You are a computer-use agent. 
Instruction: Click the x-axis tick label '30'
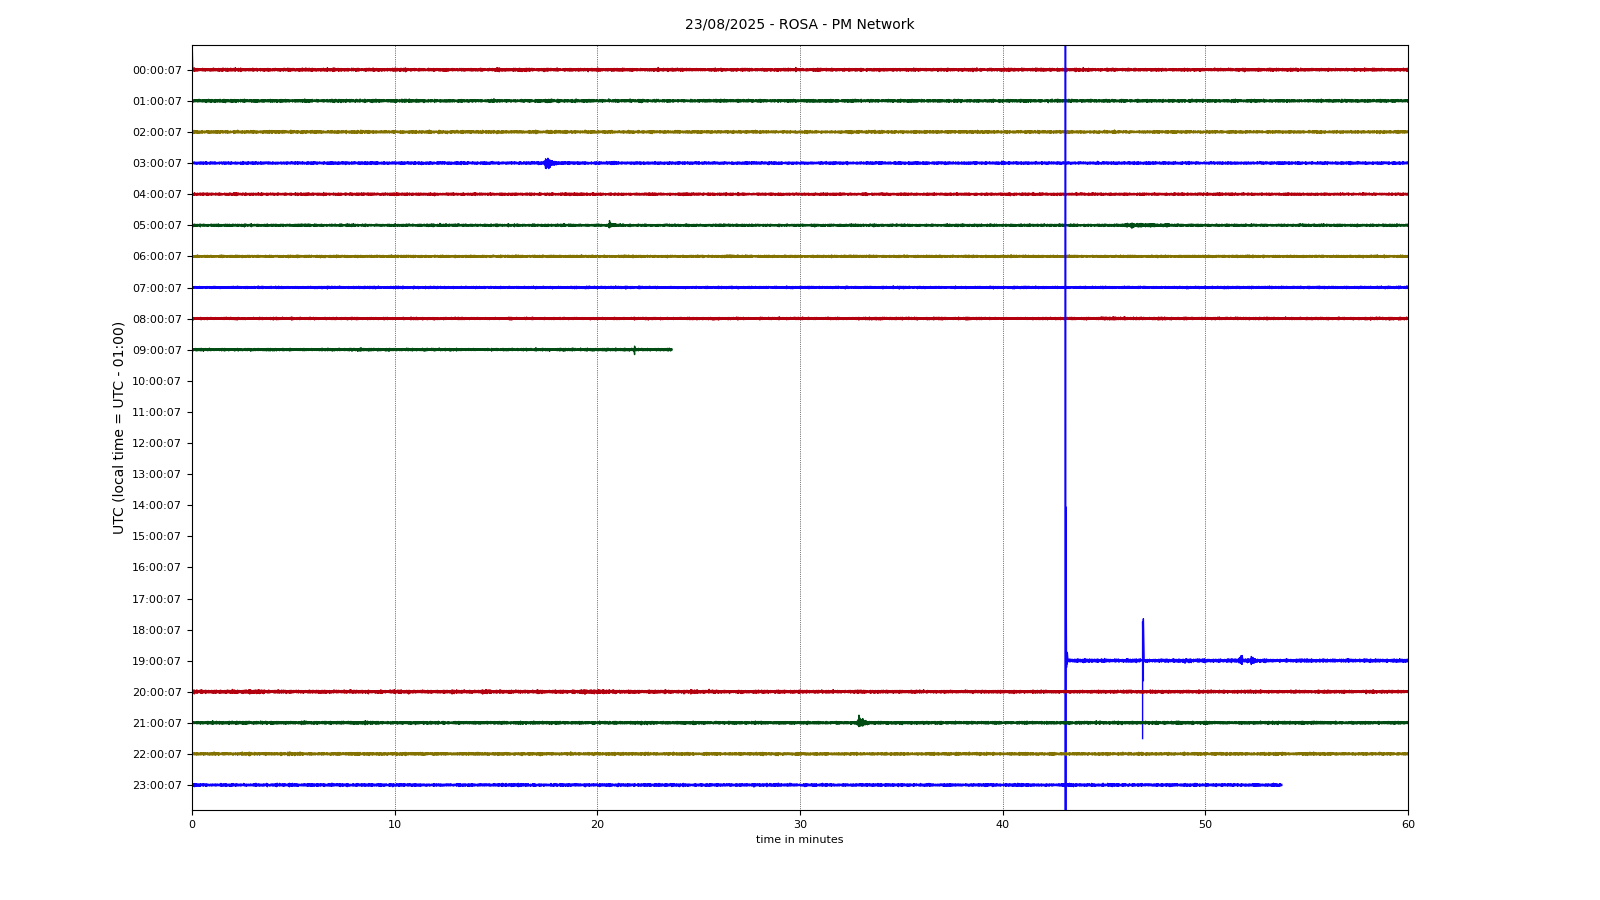[x=800, y=824]
